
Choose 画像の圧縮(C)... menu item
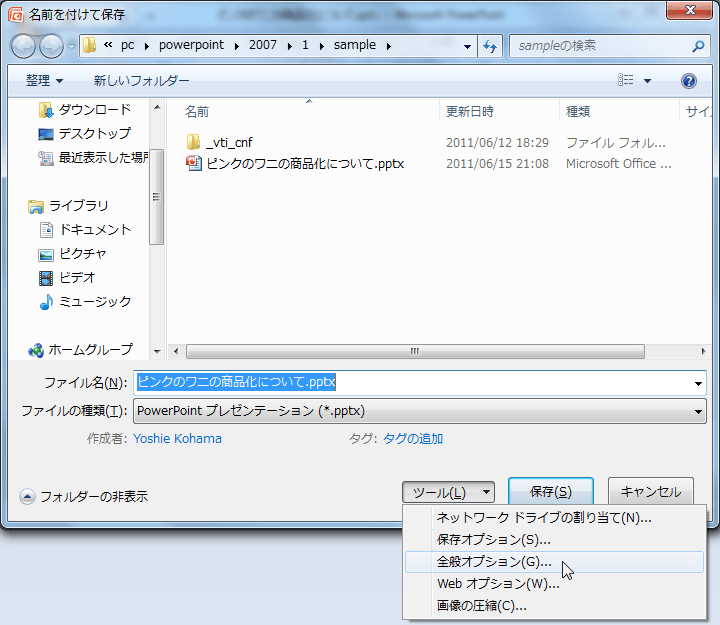point(554,606)
